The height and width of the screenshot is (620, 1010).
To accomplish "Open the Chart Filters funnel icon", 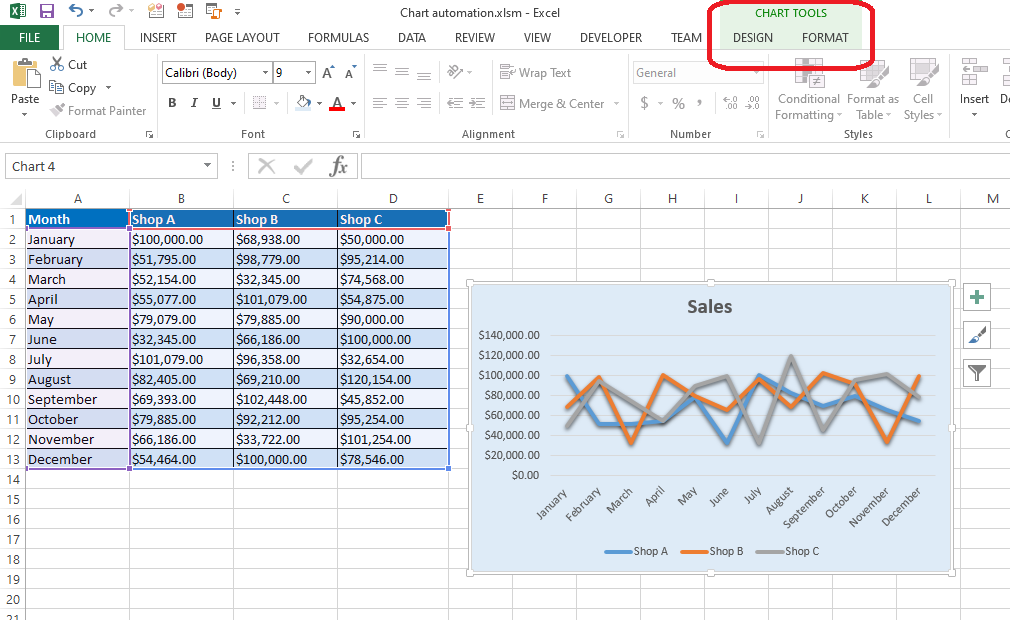I will pos(976,373).
